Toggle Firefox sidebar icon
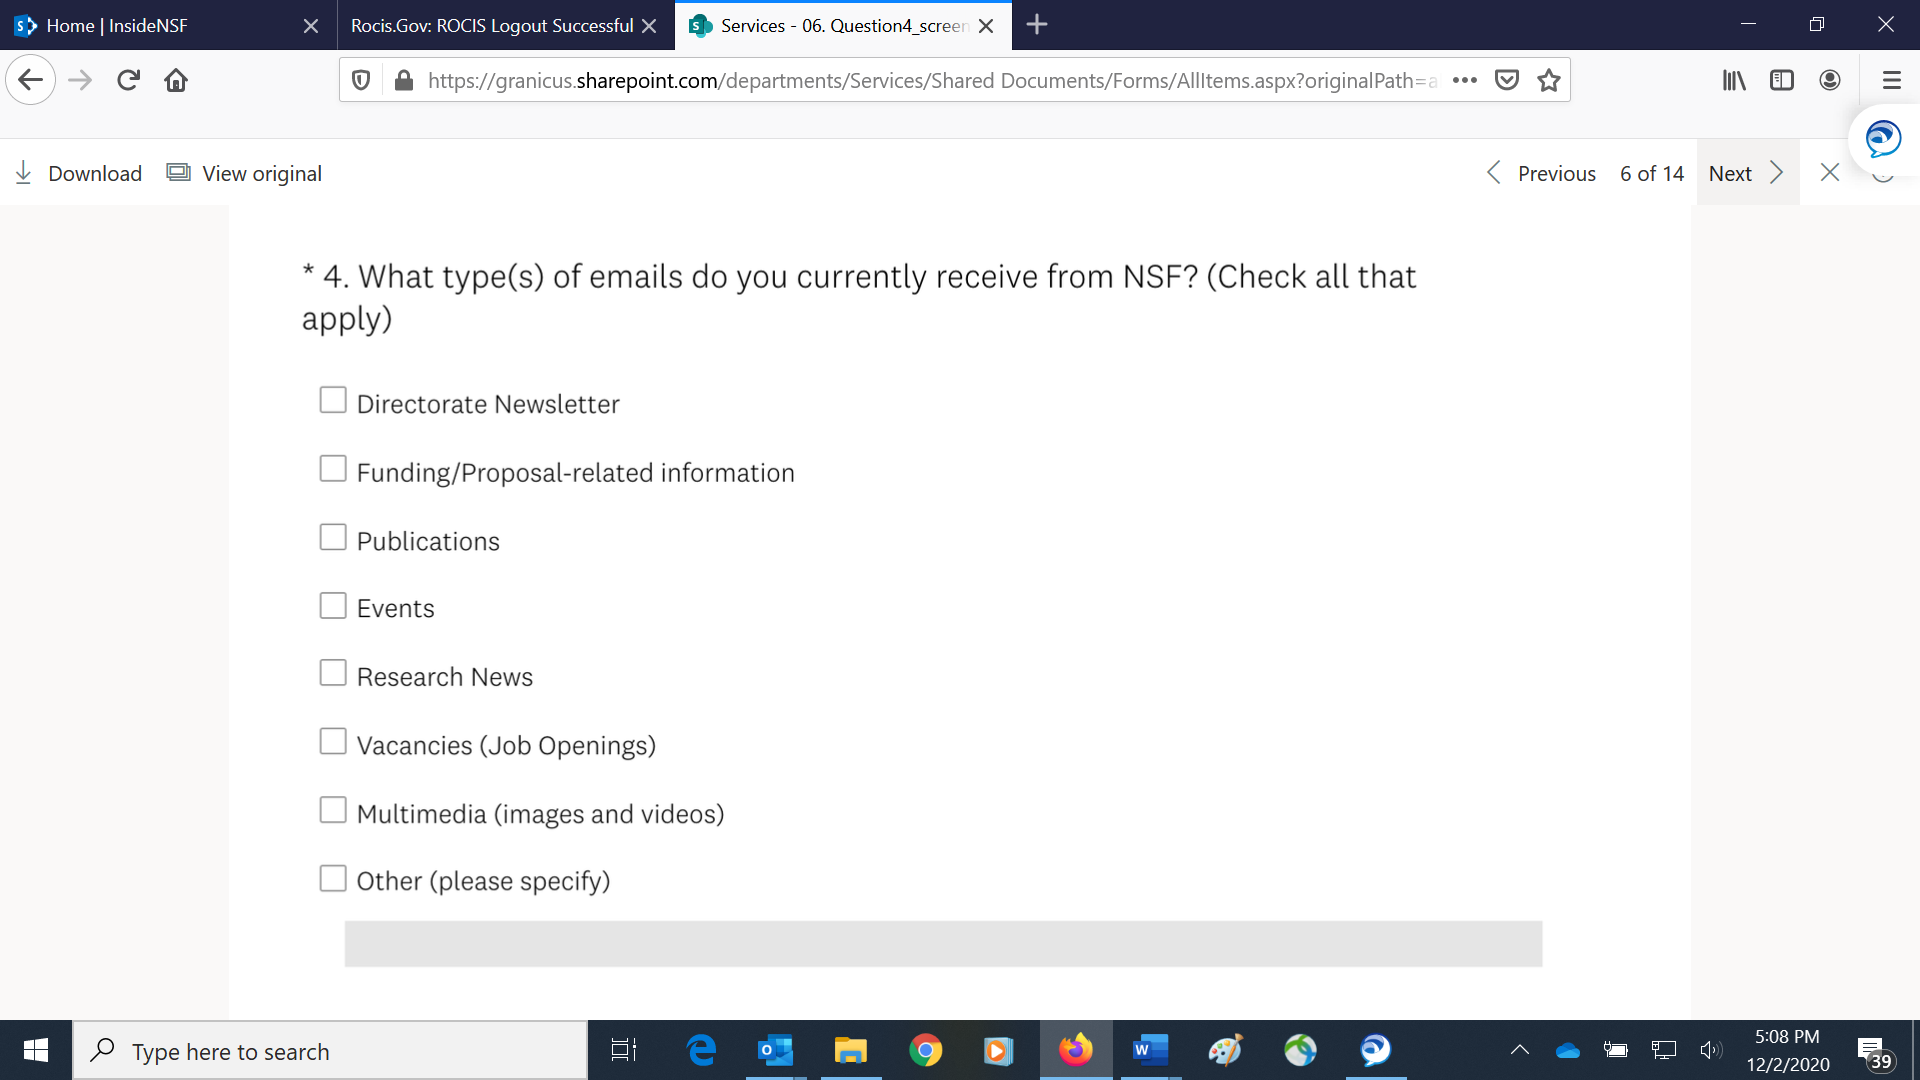 coord(1782,80)
